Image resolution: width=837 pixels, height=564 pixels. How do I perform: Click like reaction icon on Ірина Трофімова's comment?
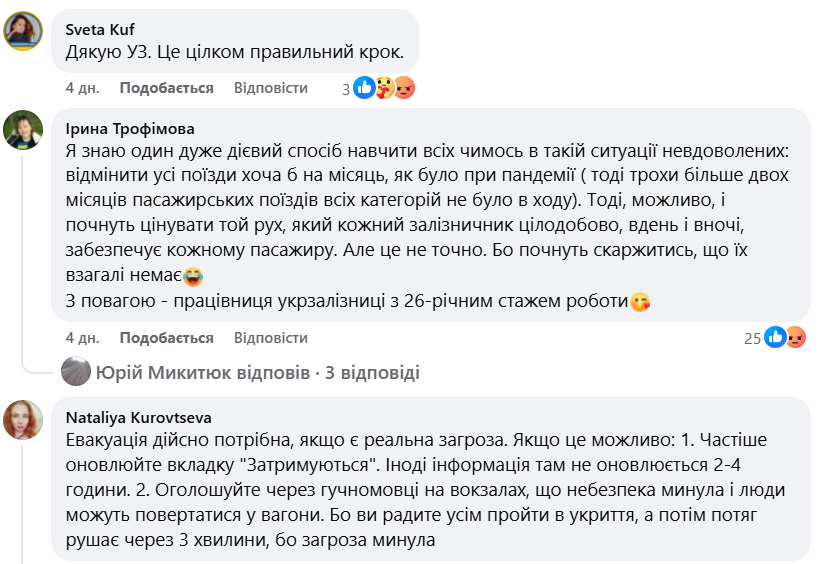(776, 338)
